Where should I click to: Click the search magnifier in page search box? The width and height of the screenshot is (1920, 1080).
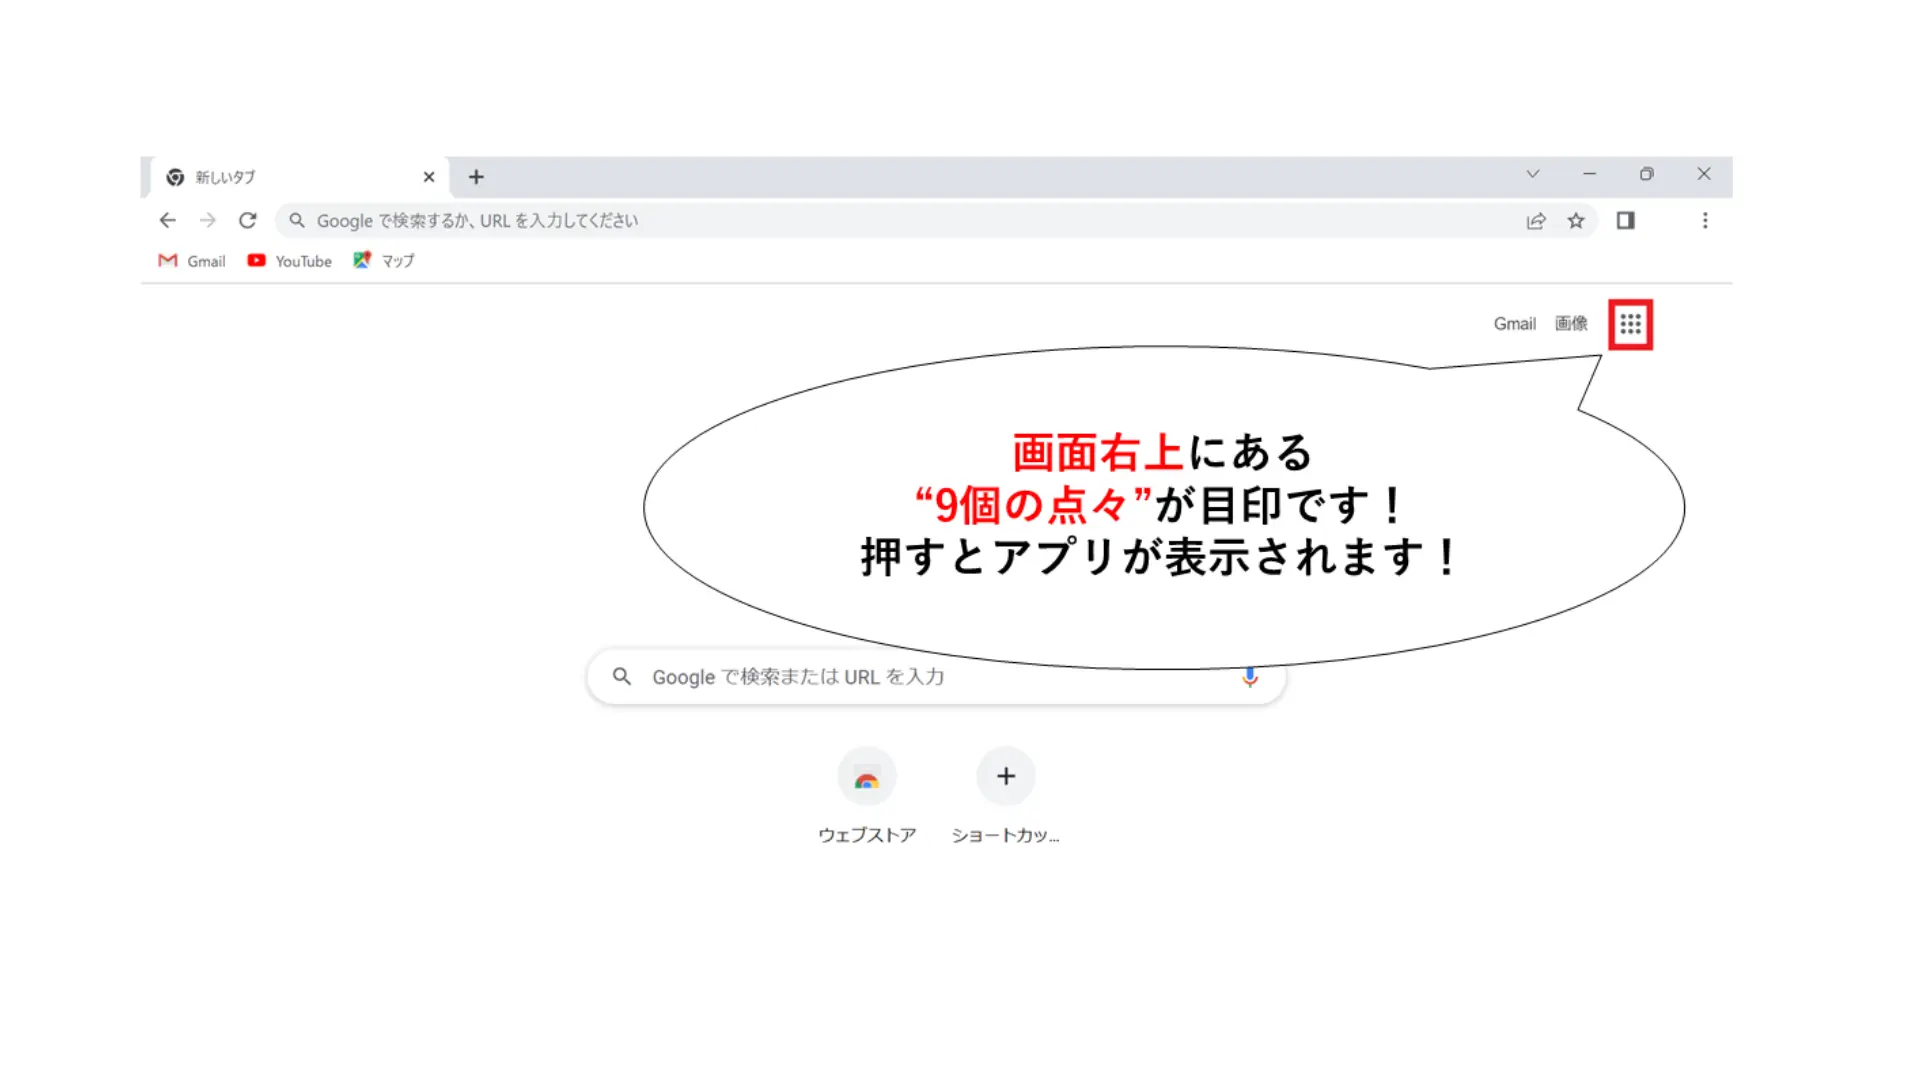pos(622,677)
